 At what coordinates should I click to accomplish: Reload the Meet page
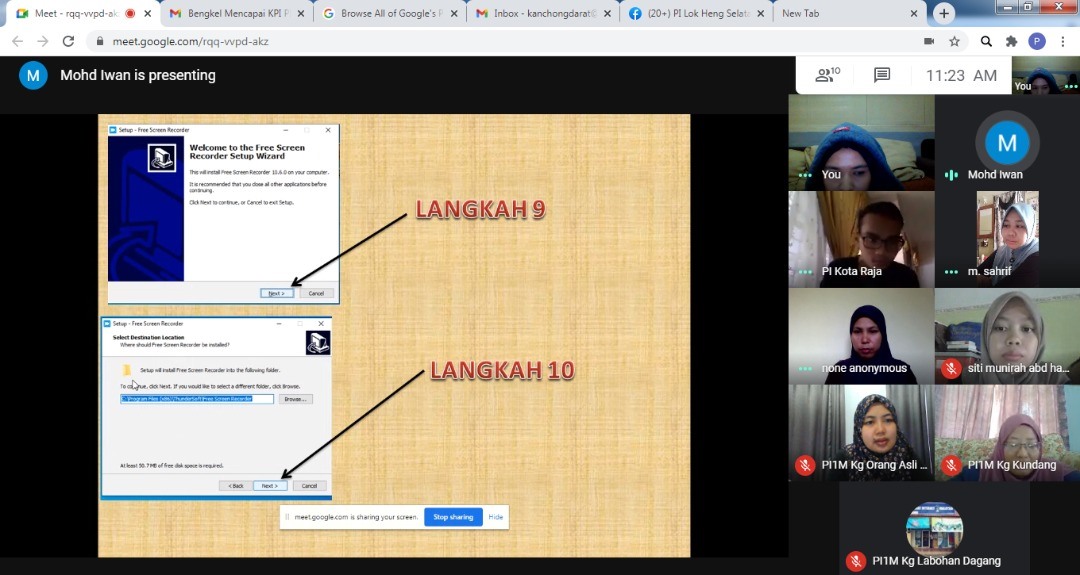[68, 41]
